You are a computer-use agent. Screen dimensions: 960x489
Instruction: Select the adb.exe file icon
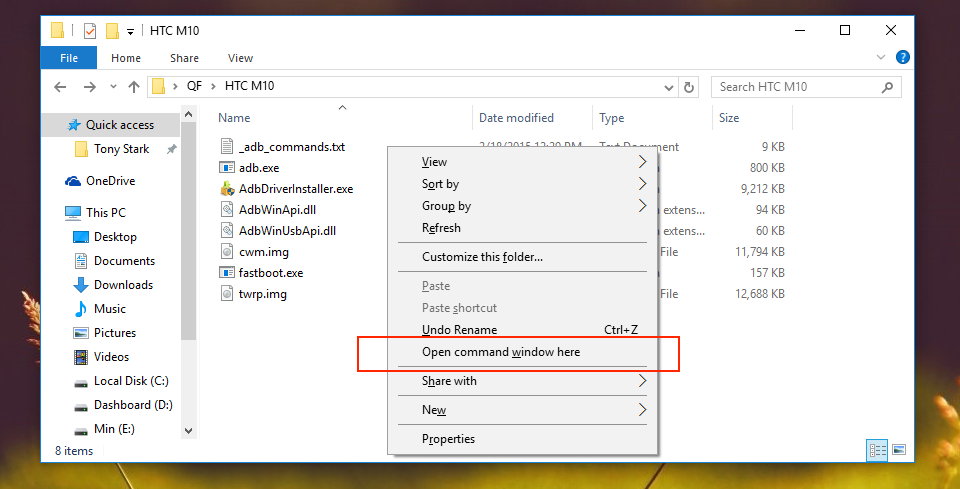227,167
